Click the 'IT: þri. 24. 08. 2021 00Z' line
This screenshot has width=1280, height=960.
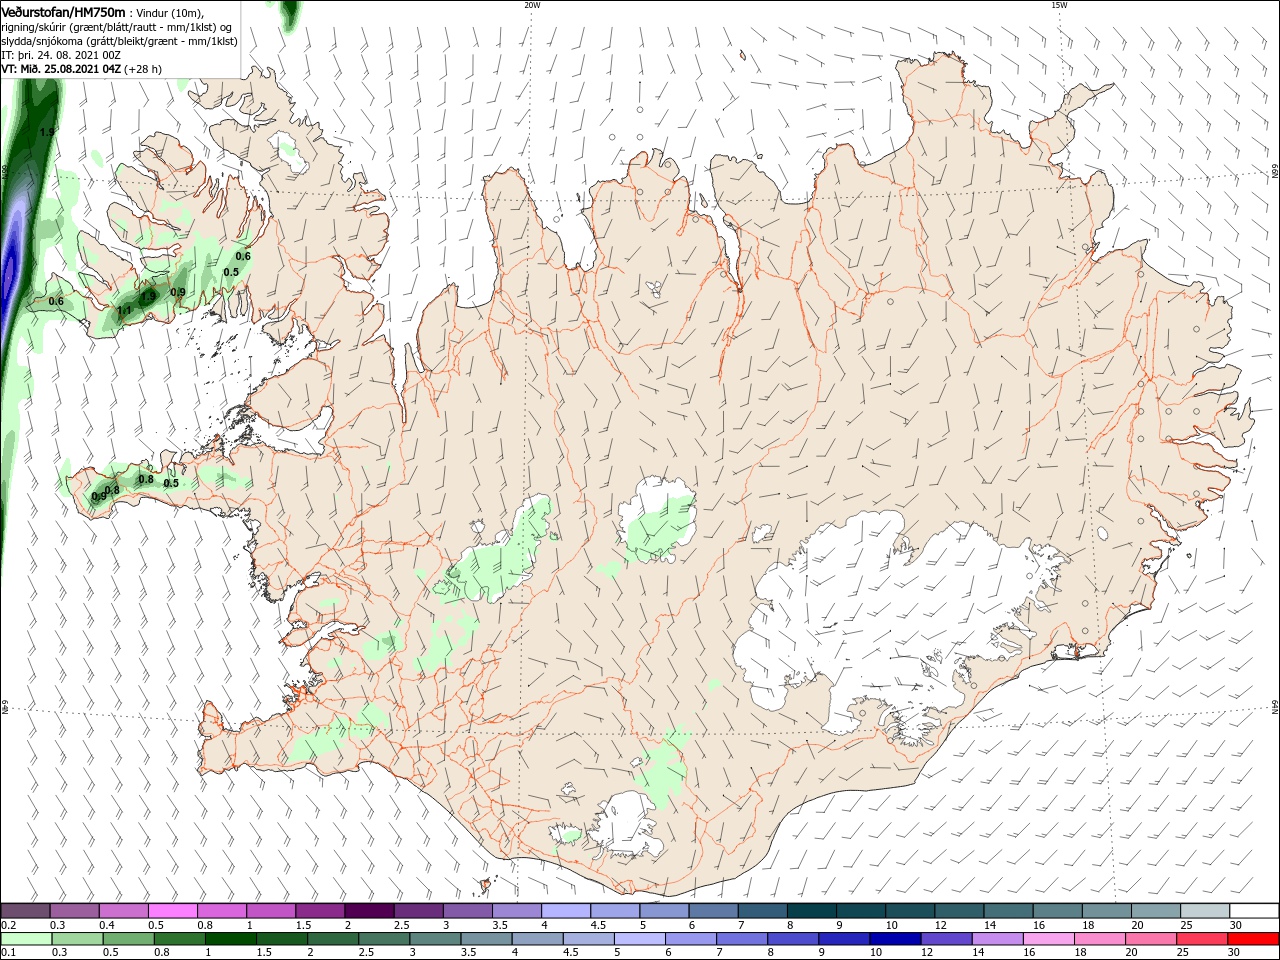[61, 55]
